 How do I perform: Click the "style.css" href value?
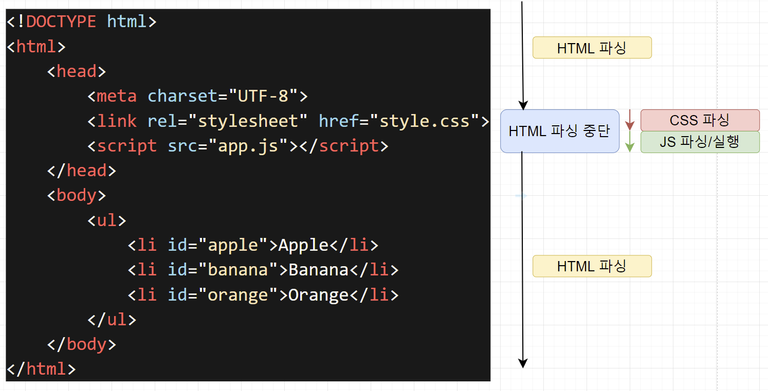424,121
